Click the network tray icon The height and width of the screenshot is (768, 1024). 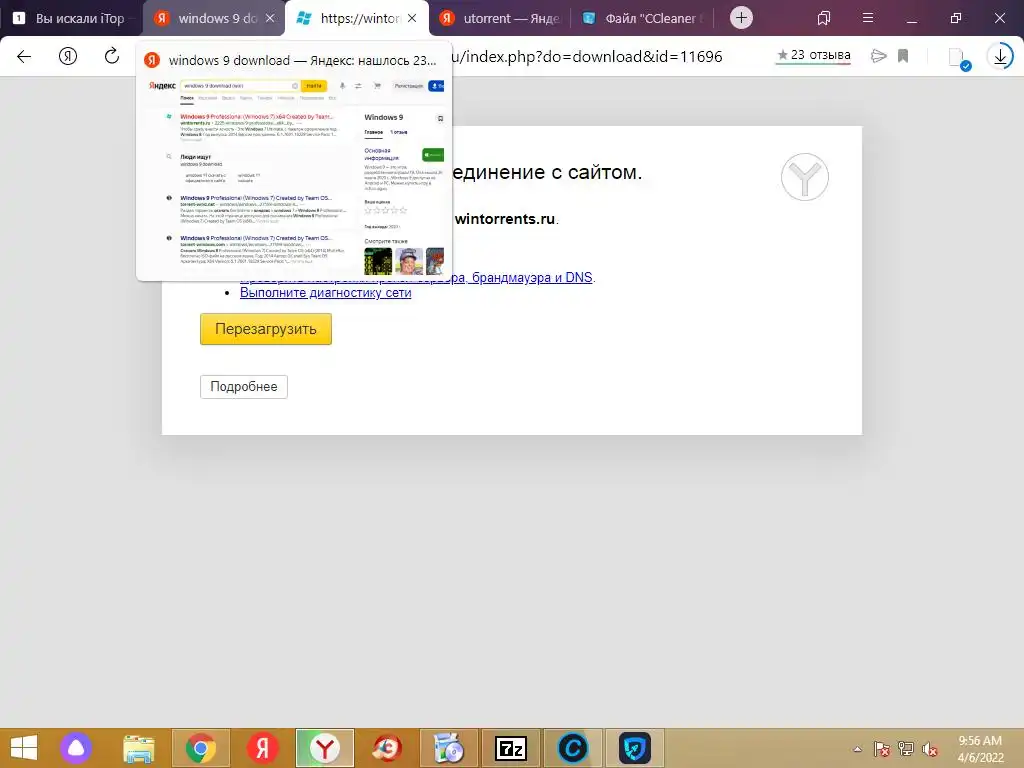[906, 749]
